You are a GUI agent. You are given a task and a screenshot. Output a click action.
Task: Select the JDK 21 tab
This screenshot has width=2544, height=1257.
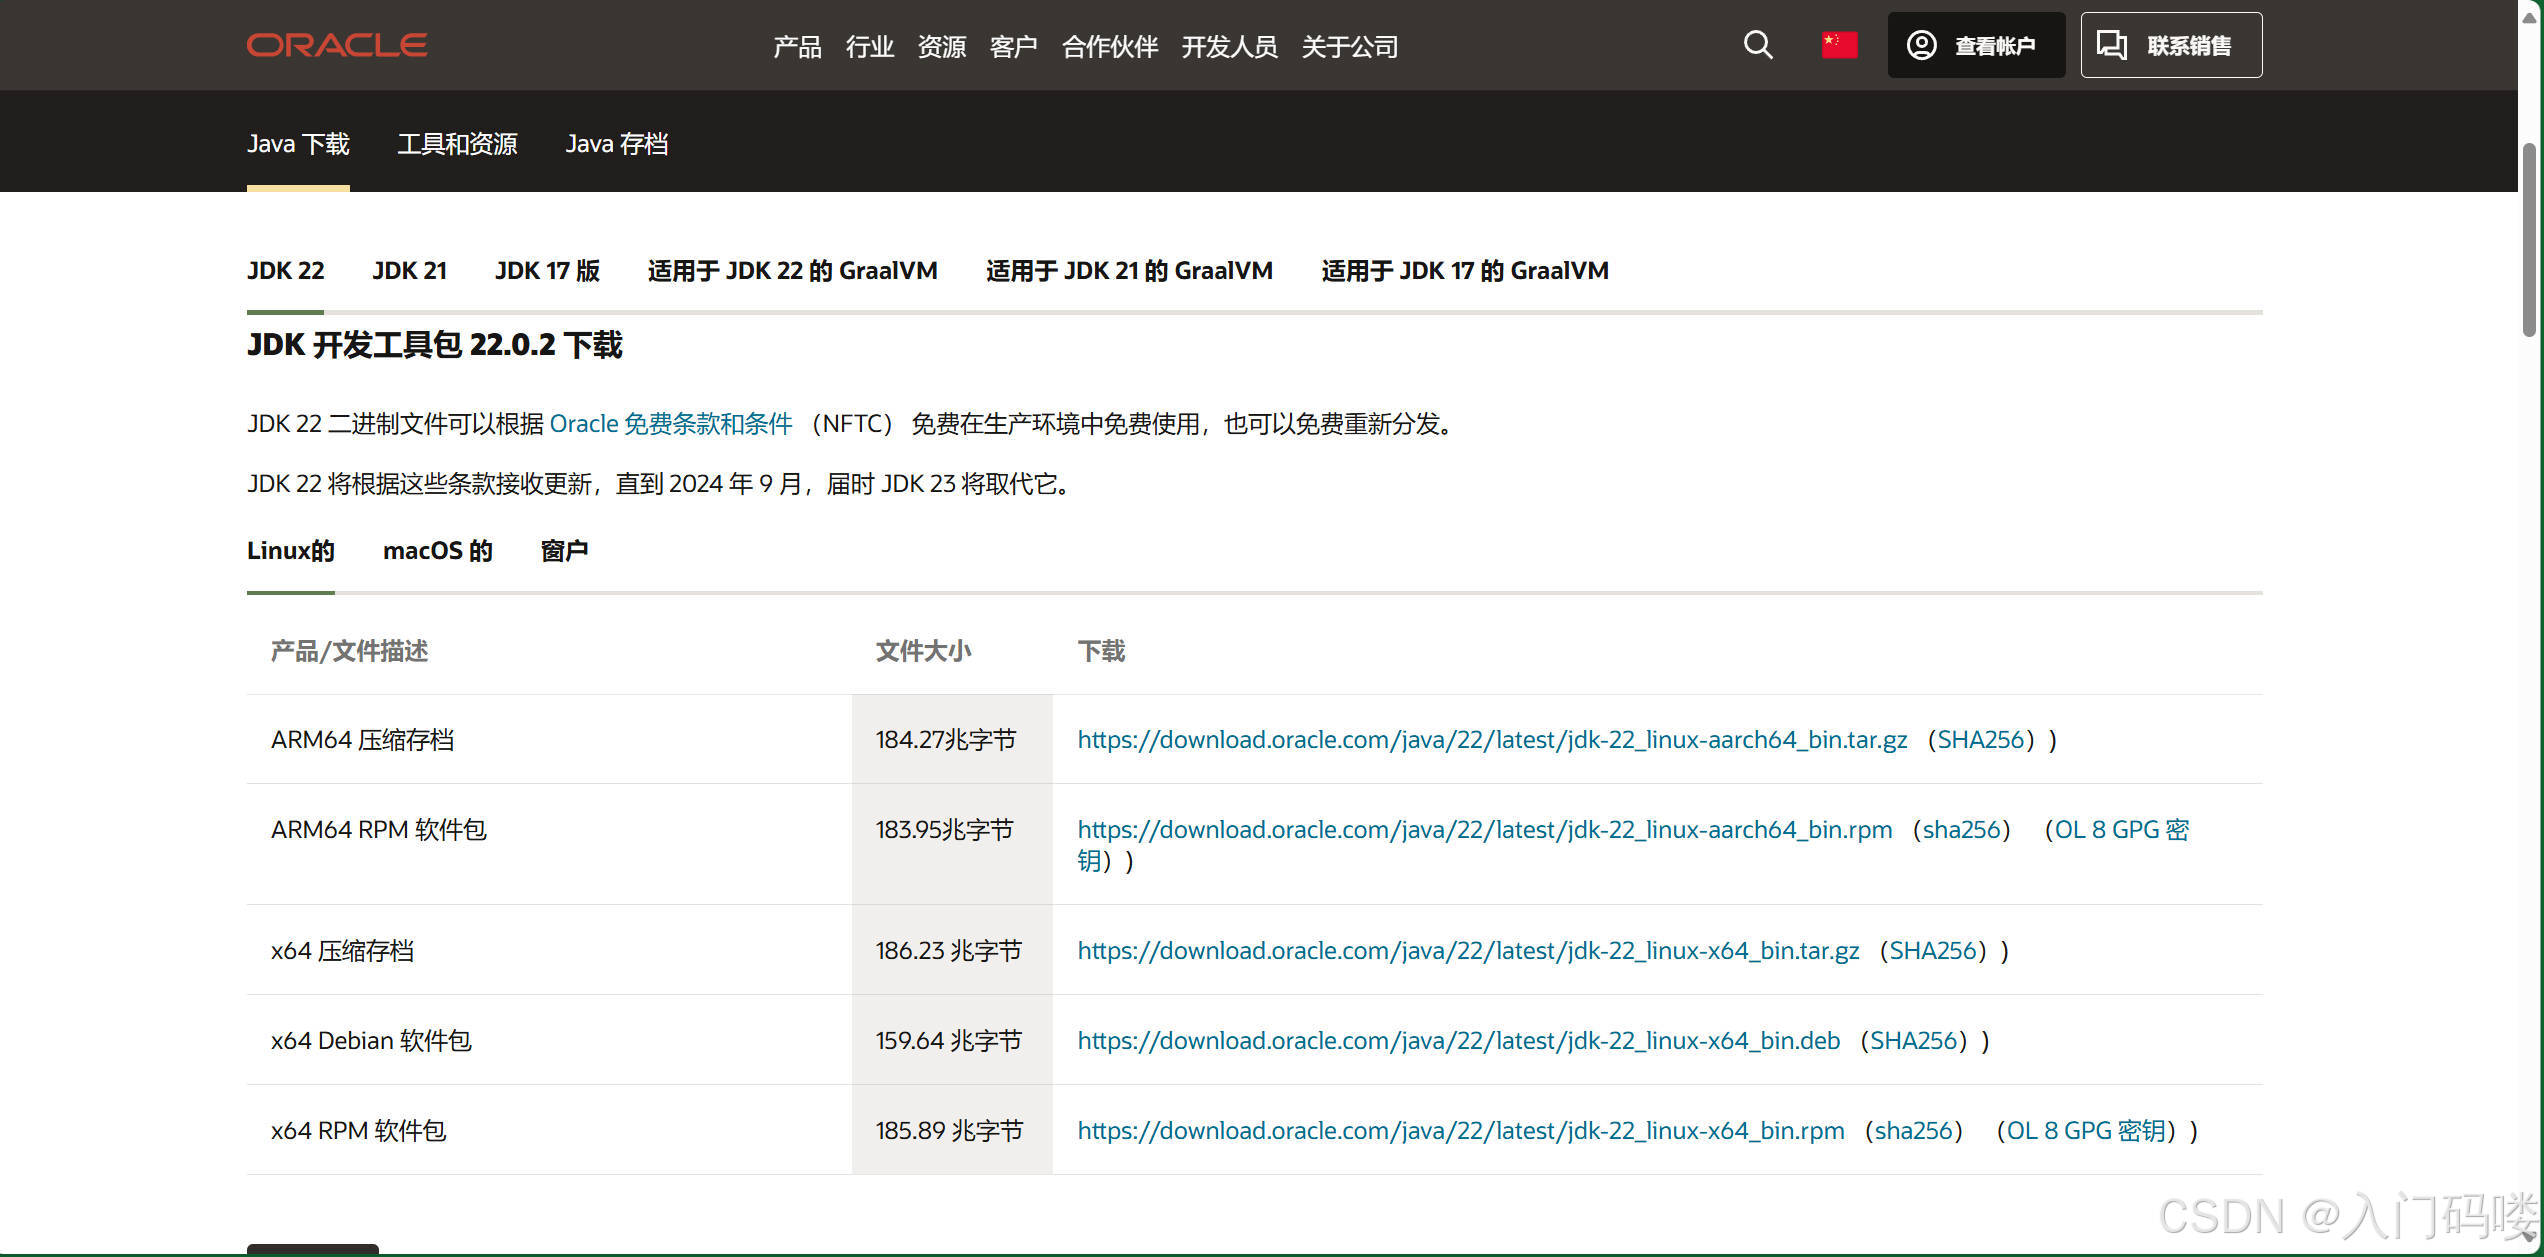tap(409, 271)
